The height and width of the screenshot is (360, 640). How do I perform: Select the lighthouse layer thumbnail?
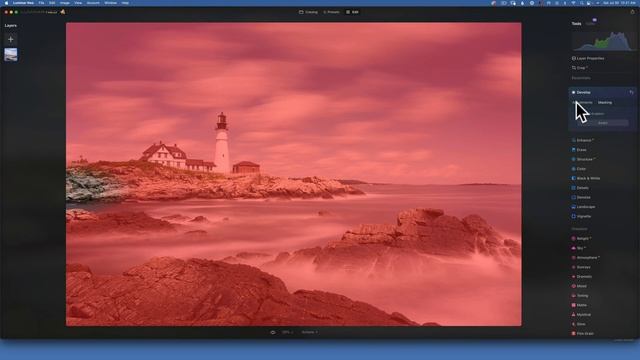tap(11, 54)
